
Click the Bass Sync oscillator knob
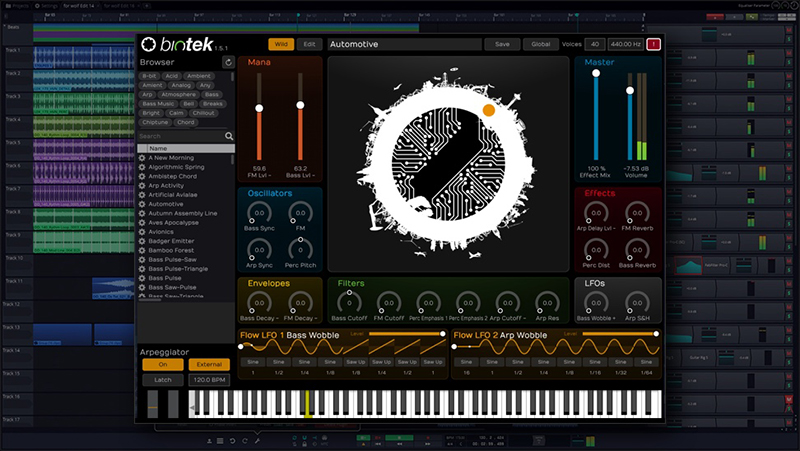pos(258,213)
